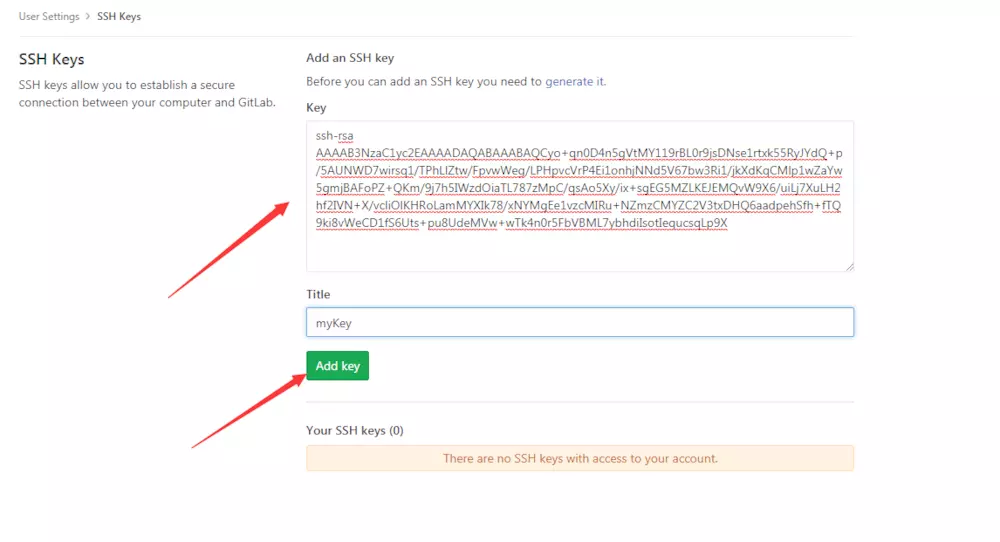
Task: Click the Title field label
Action: coord(318,294)
